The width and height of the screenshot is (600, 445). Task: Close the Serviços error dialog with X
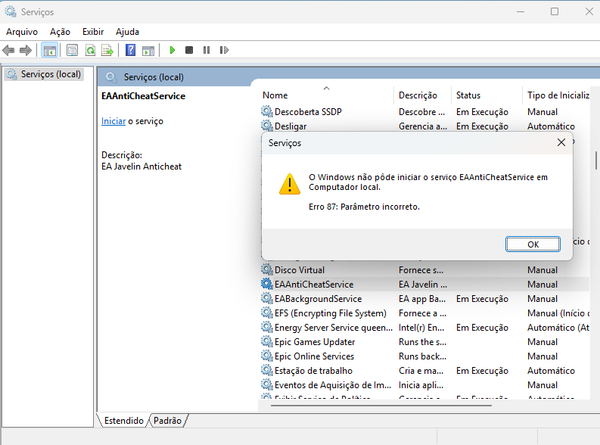561,143
